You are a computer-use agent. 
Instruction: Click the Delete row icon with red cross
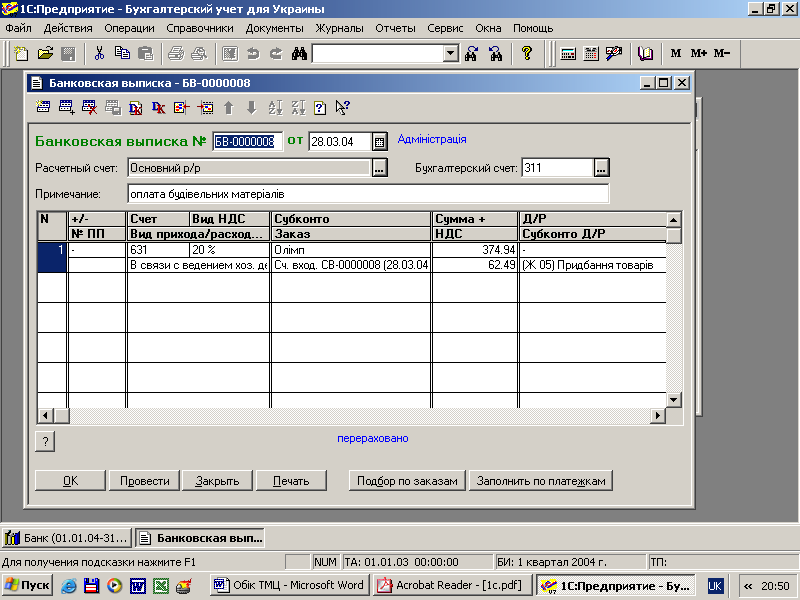tap(89, 108)
